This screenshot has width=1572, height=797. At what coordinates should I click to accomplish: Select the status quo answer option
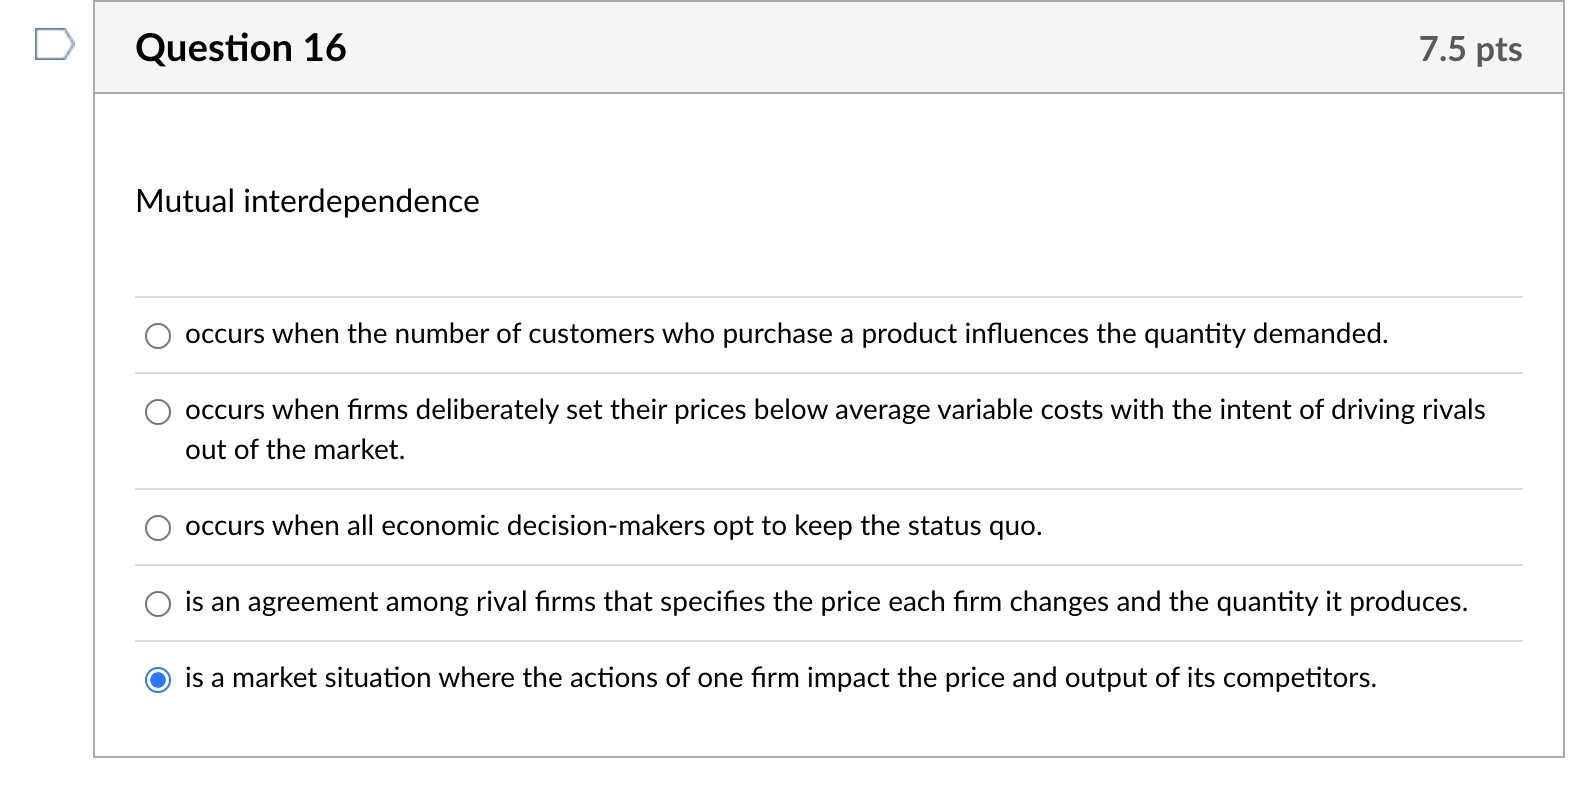(x=157, y=527)
